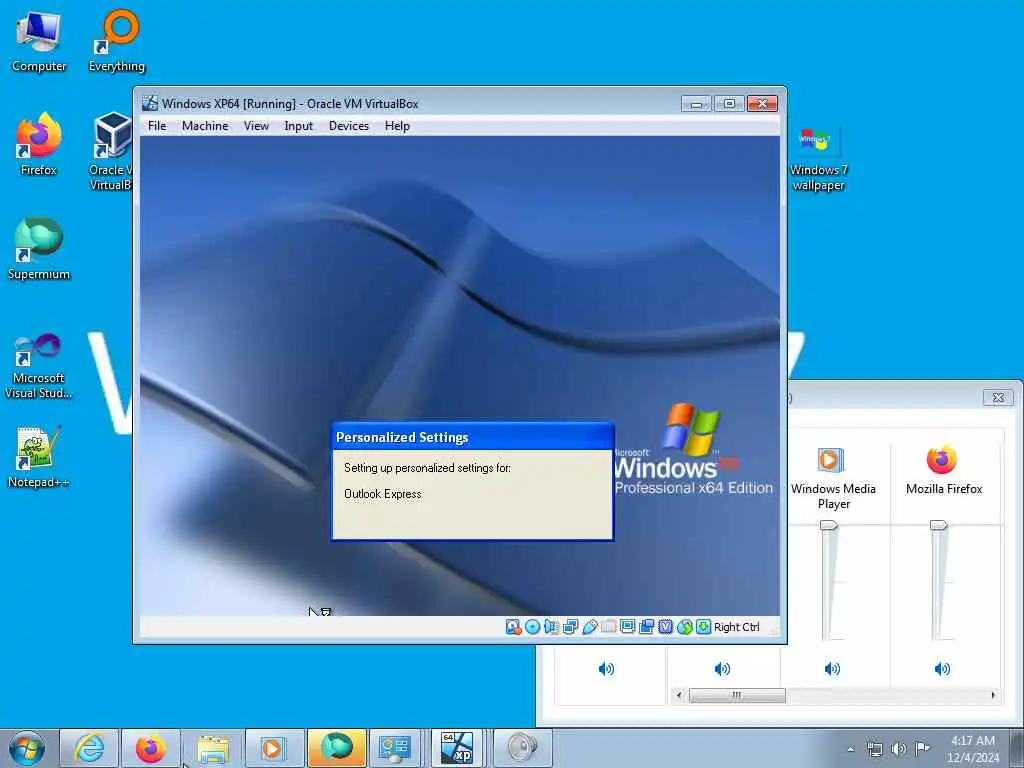Open the optical drive indicator in VirtualBox status bar
The height and width of the screenshot is (768, 1024).
click(532, 627)
